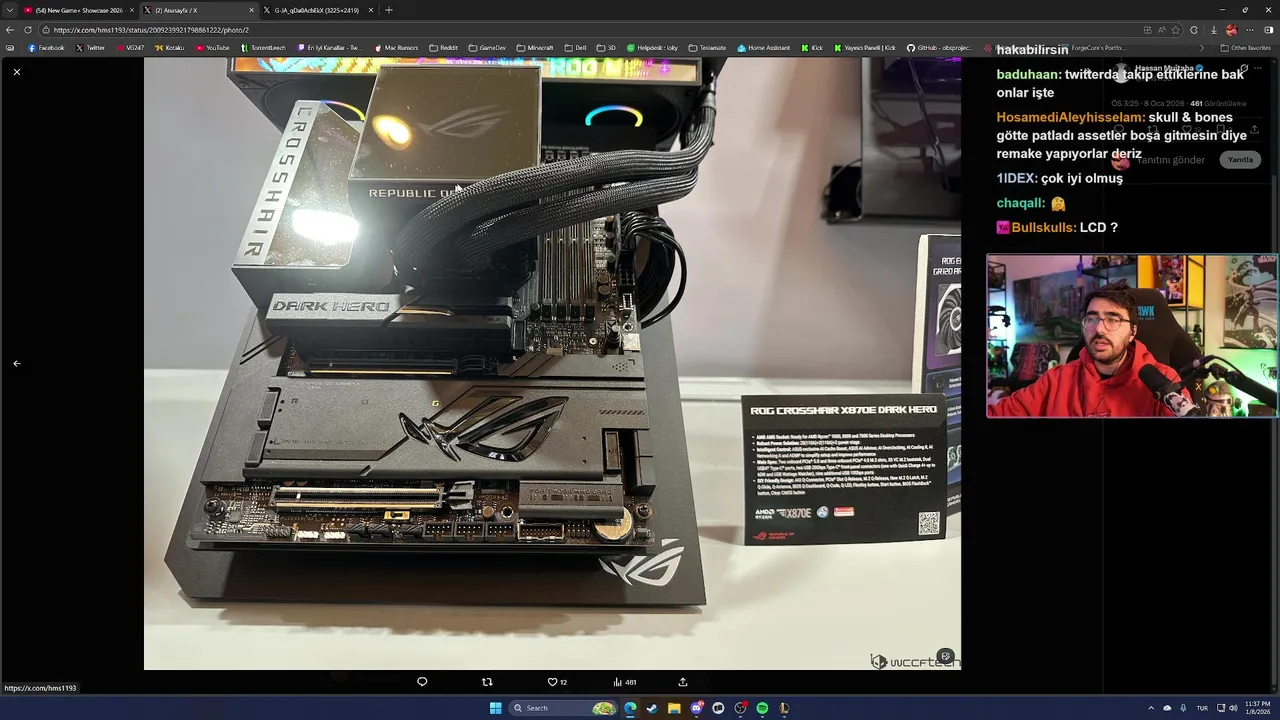Close the Anasayfa / X tab
Image resolution: width=1280 pixels, height=720 pixels.
point(251,10)
